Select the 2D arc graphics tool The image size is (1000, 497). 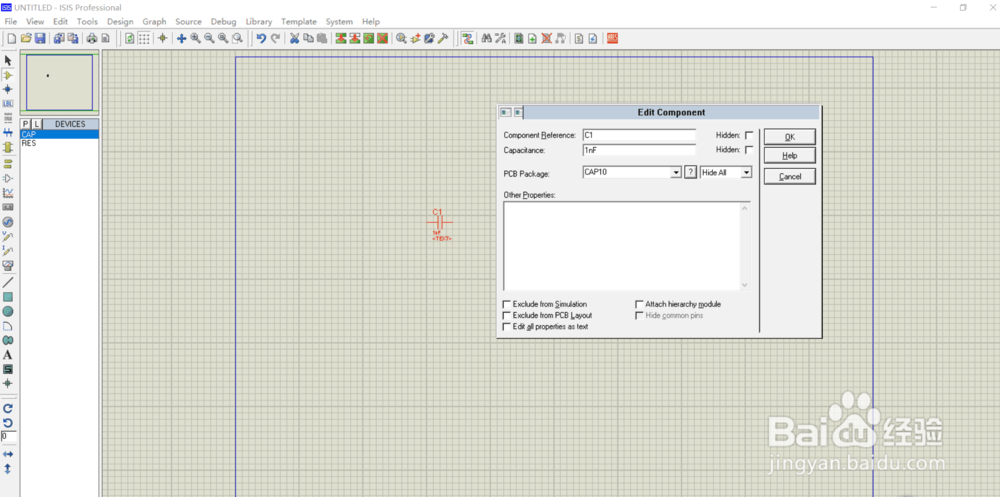point(8,326)
